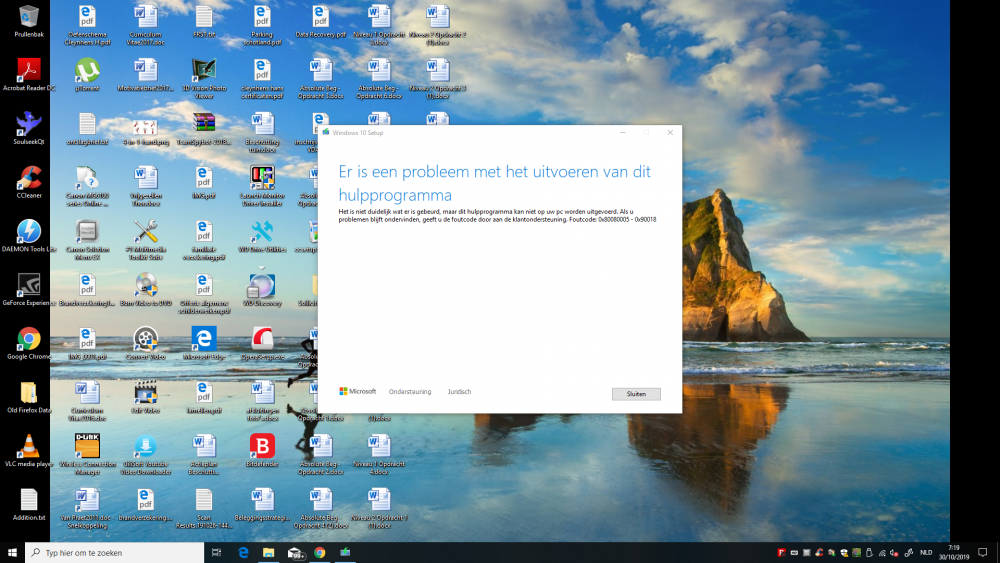Open the Safely Remove Hardware USB tray icon
This screenshot has width=1000, height=563.
tap(869, 553)
